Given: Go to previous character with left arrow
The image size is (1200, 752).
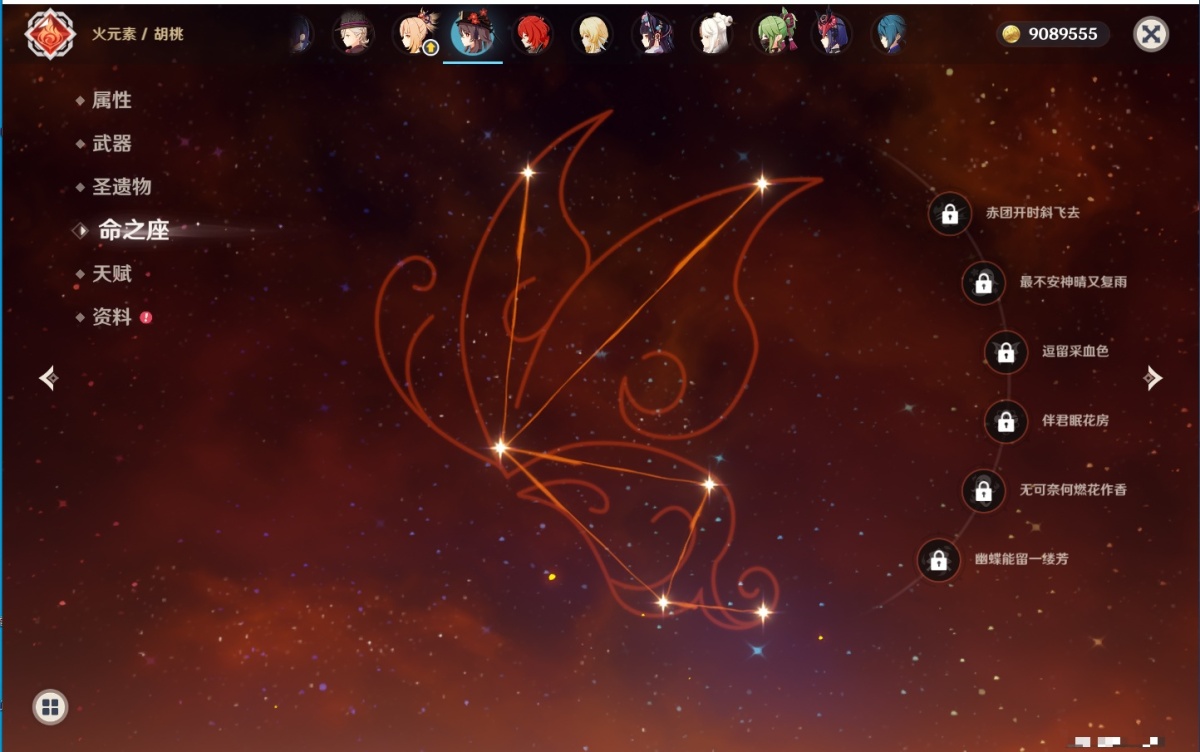Looking at the screenshot, I should (x=48, y=378).
